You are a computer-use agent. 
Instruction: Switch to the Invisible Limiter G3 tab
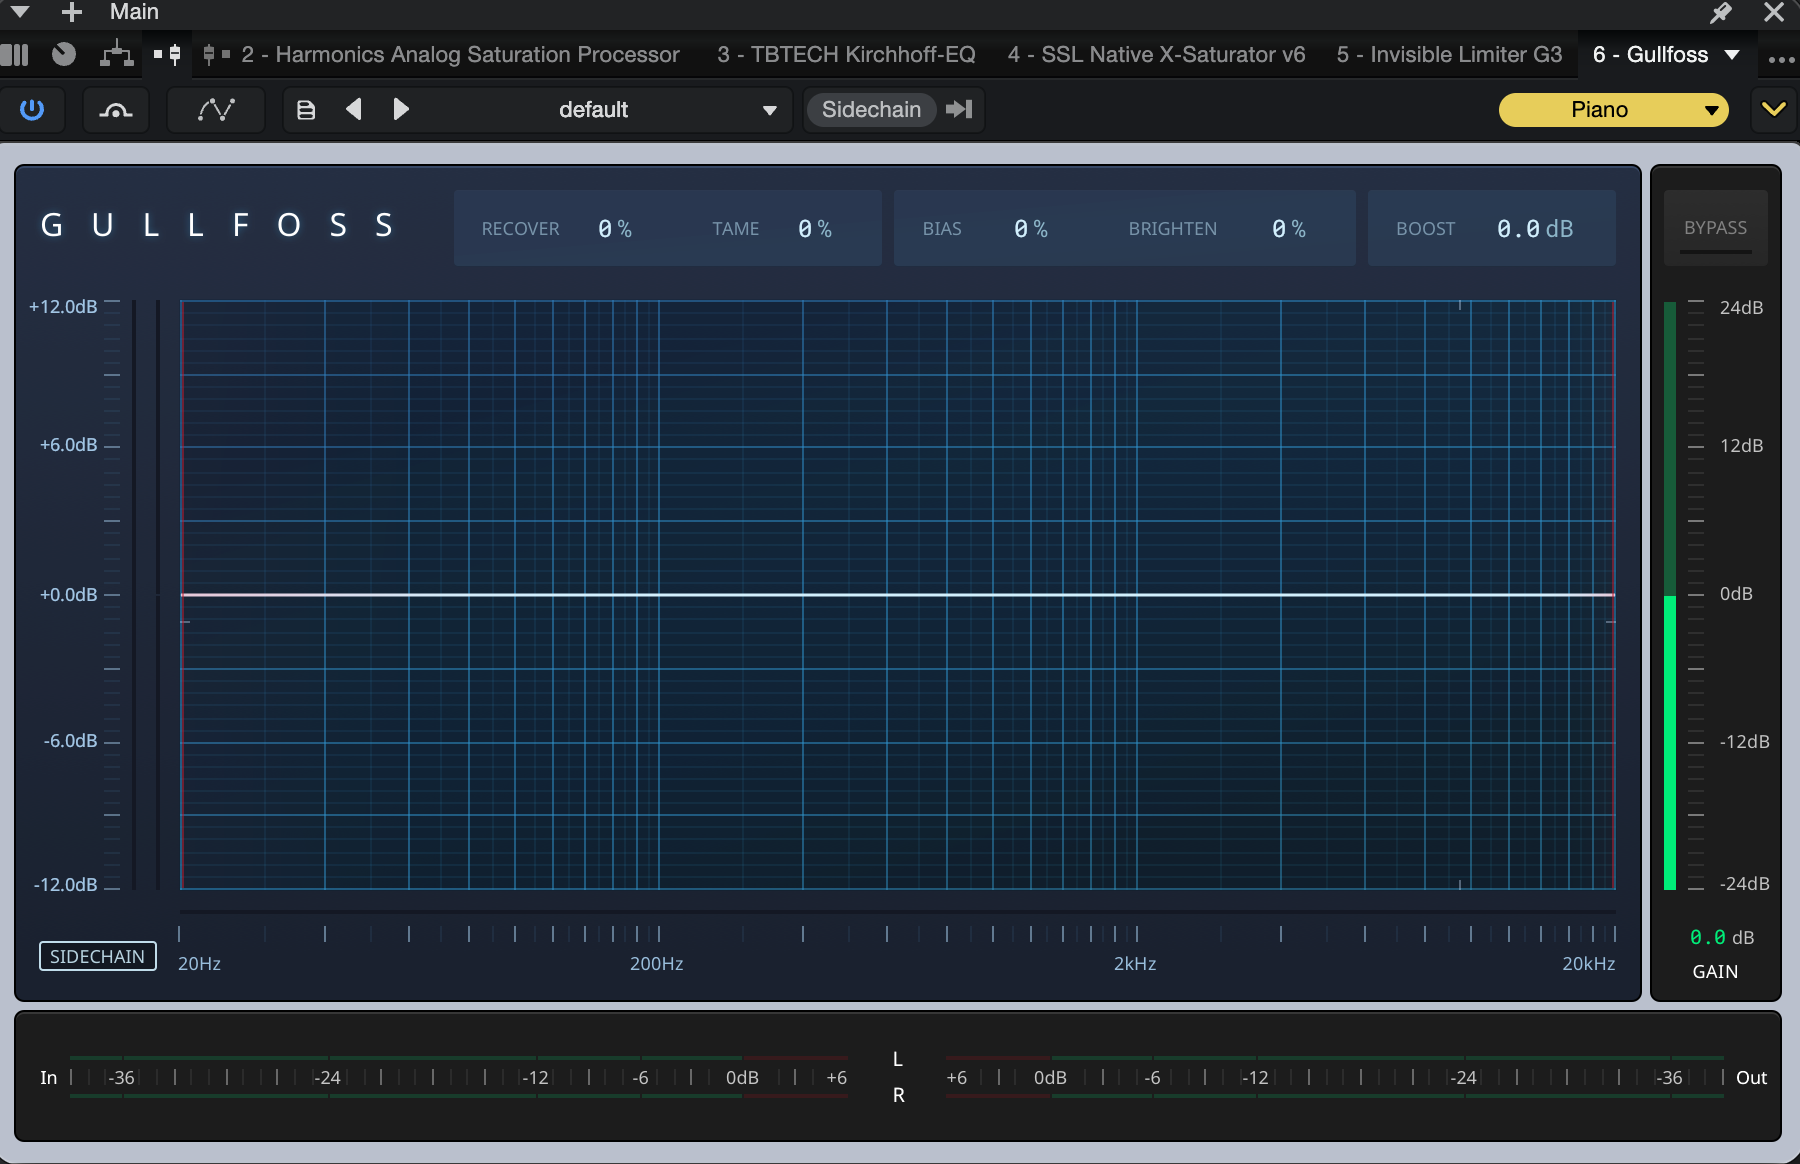[1449, 55]
